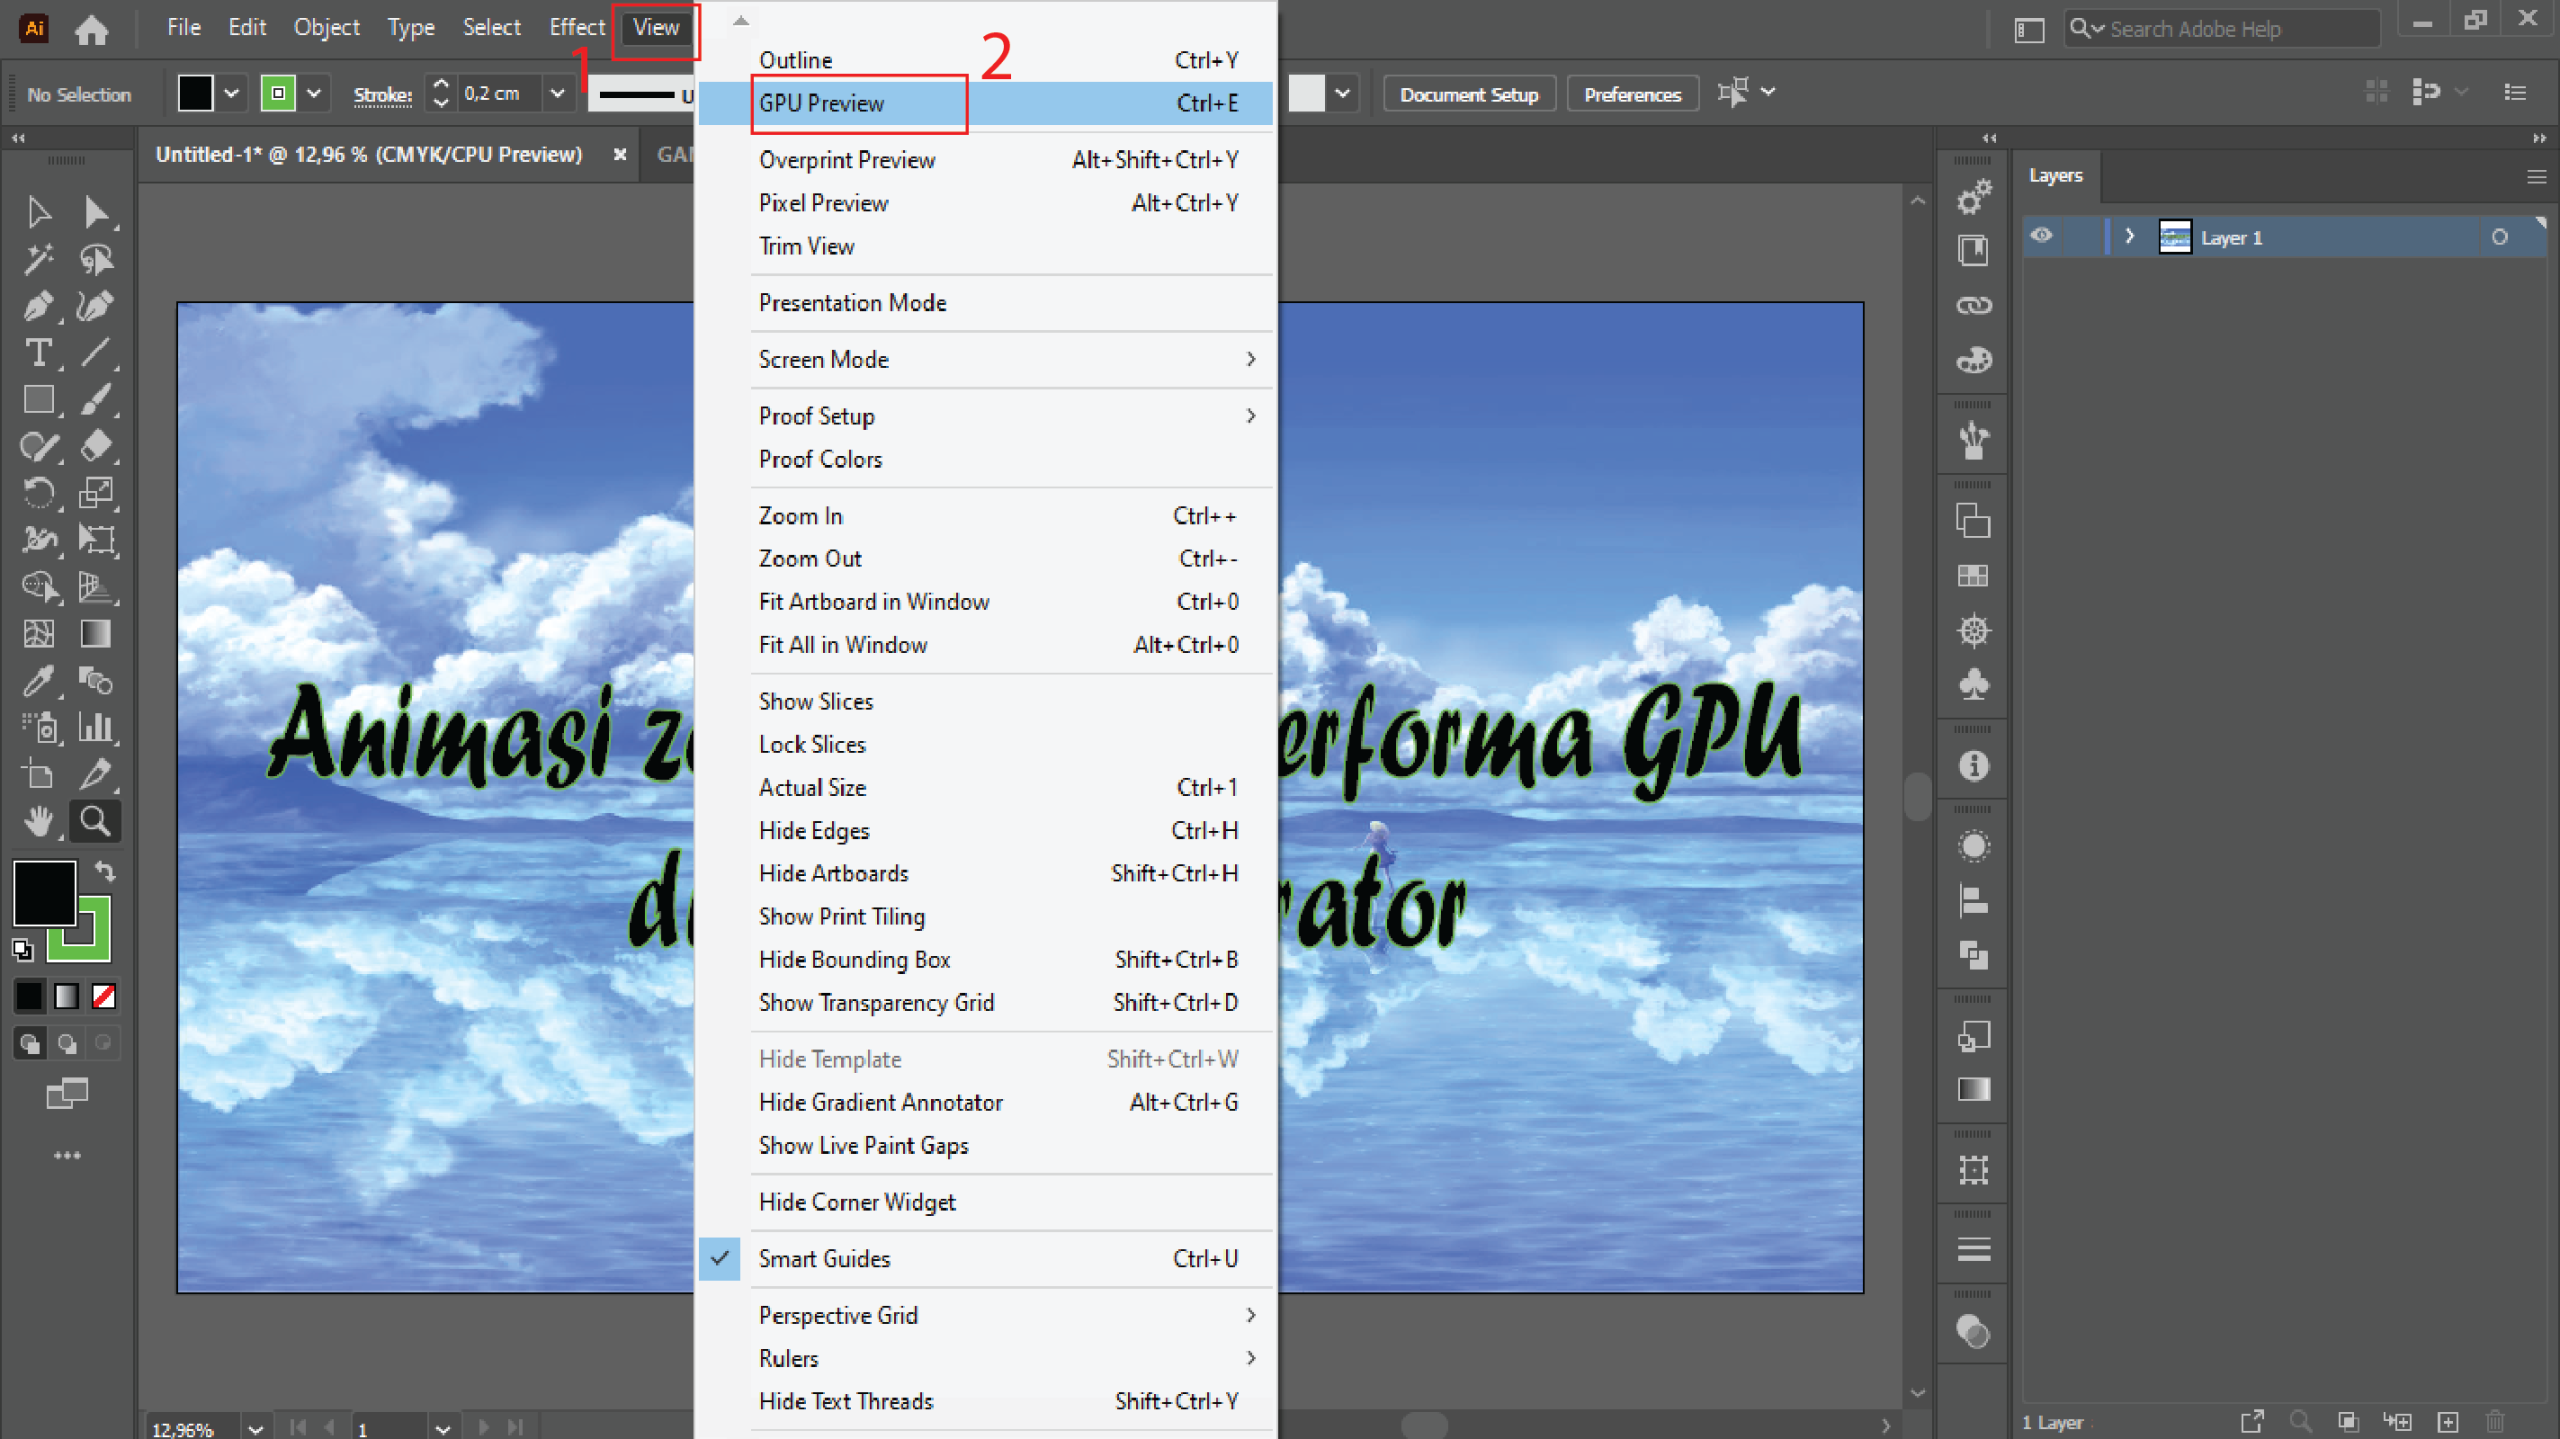Open the Effect menu

click(576, 27)
